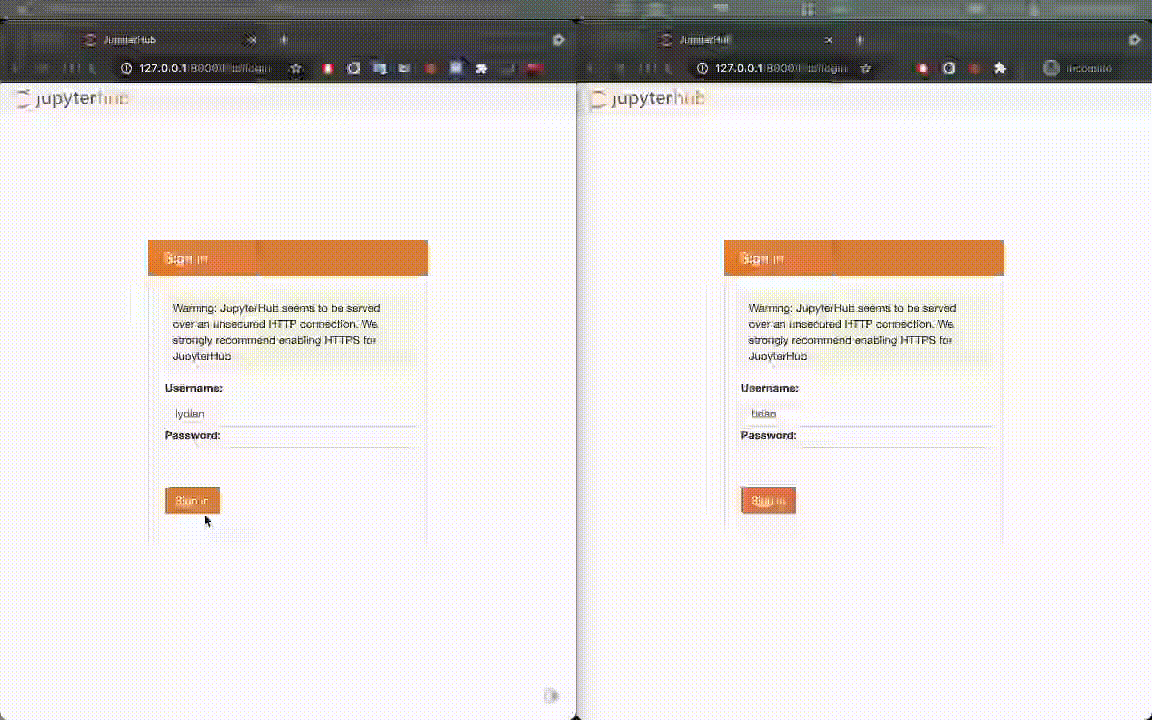Toggle the bookmark star for the login page

point(295,68)
